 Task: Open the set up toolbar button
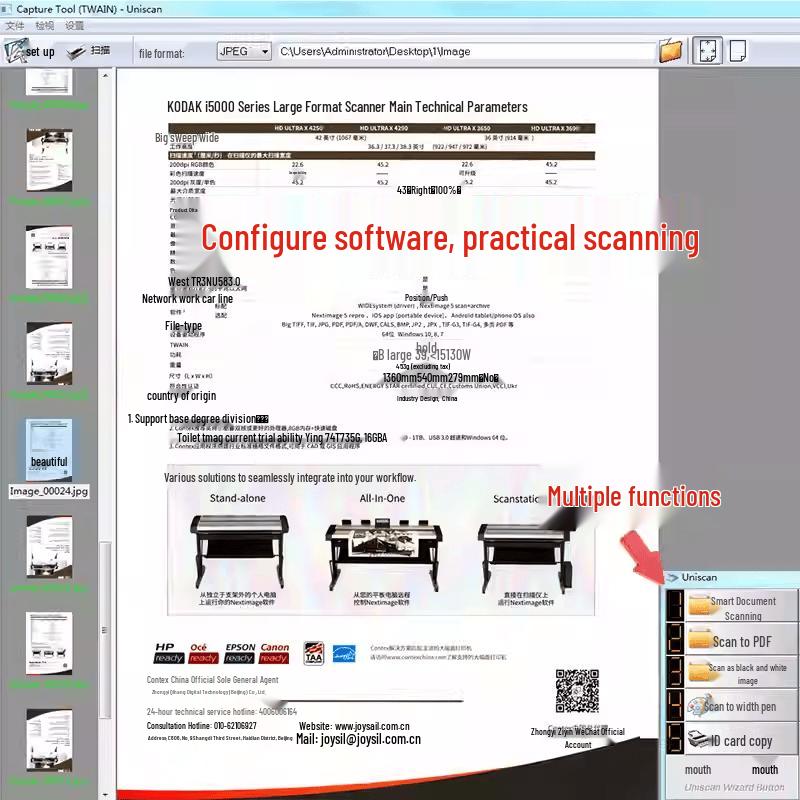point(30,51)
